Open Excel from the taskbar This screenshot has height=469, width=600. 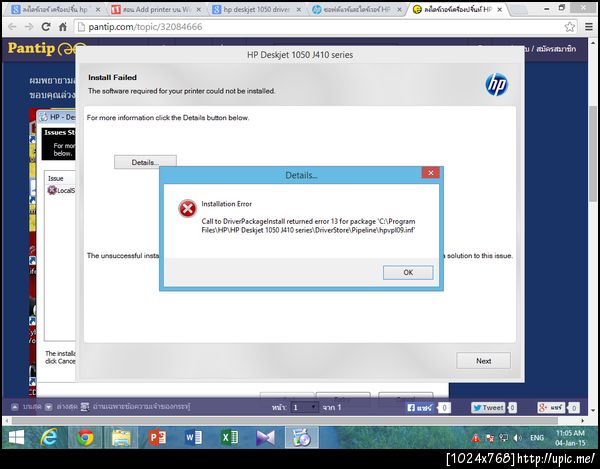(x=229, y=437)
